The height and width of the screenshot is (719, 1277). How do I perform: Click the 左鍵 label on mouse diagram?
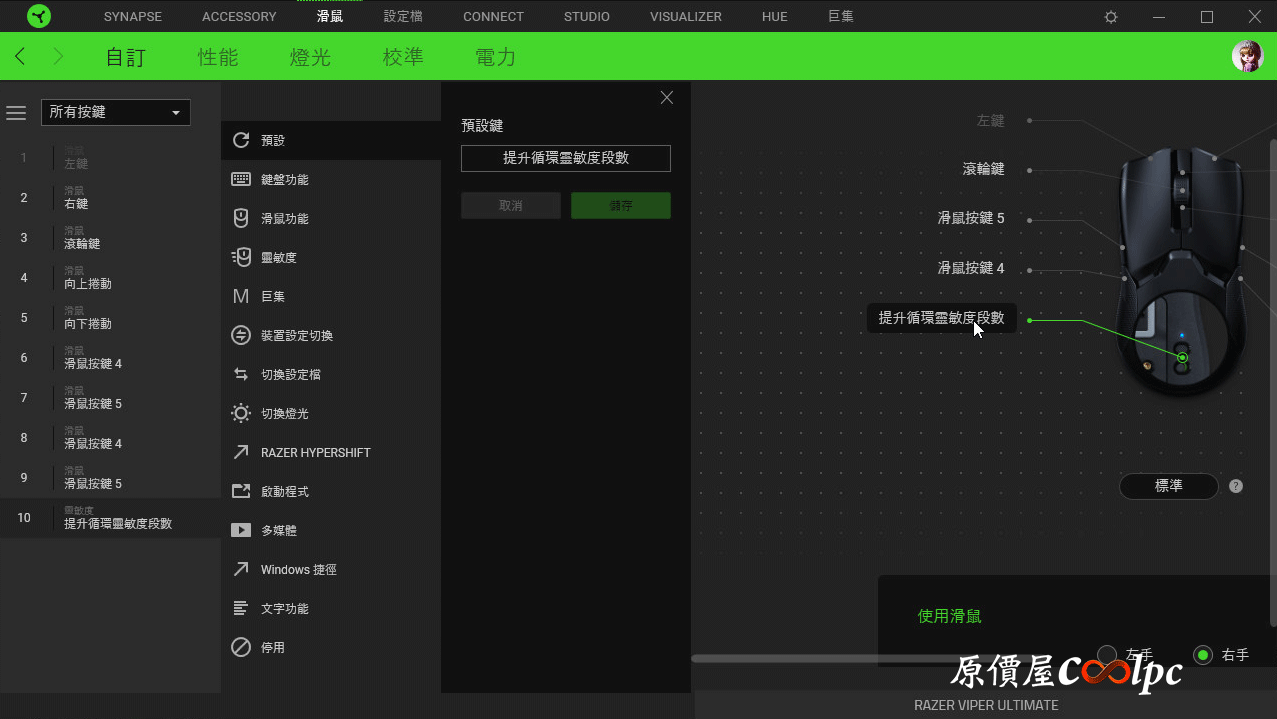[991, 120]
